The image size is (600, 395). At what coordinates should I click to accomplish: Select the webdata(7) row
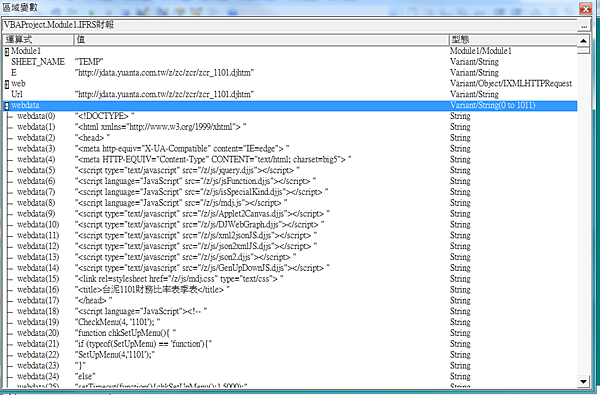pos(290,192)
